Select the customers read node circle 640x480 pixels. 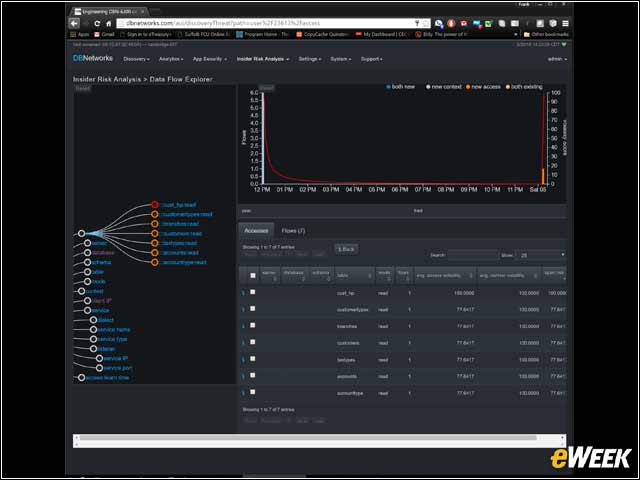tap(155, 233)
